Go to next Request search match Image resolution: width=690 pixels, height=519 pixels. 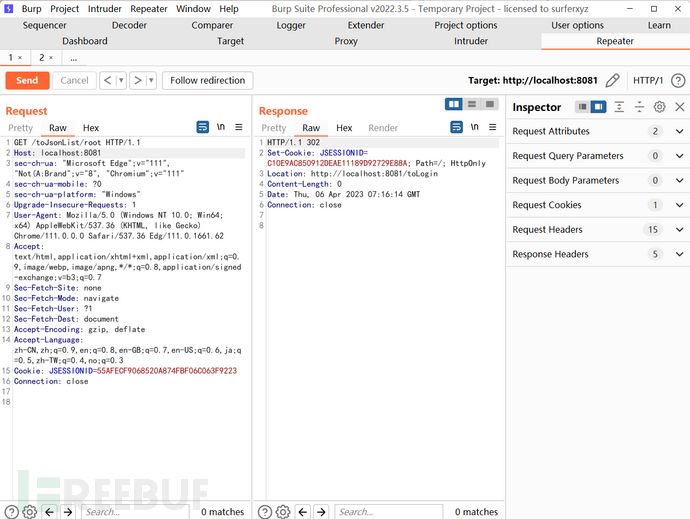click(x=68, y=512)
